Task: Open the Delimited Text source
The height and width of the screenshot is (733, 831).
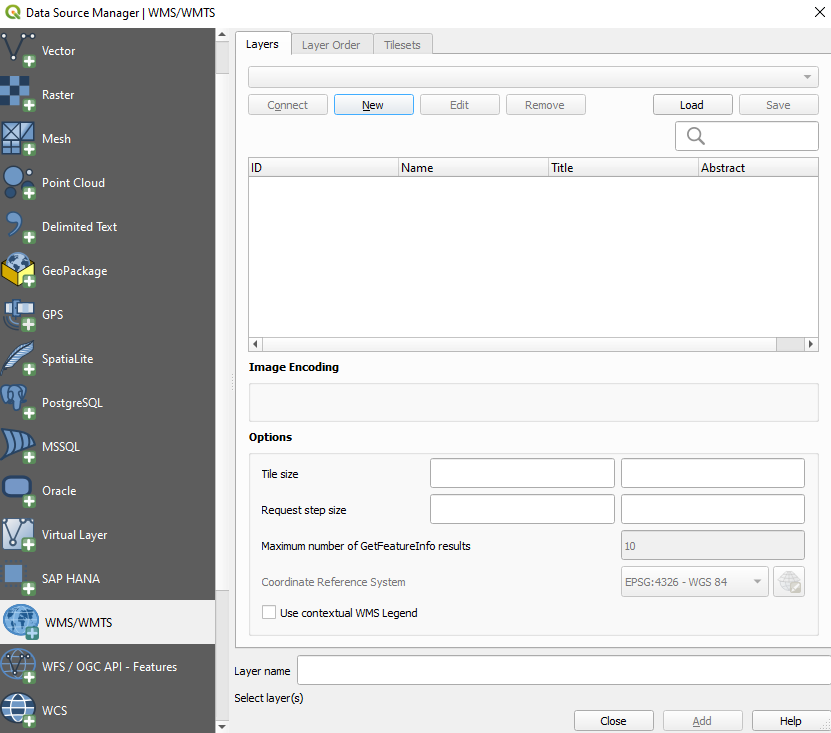Action: [x=20, y=227]
